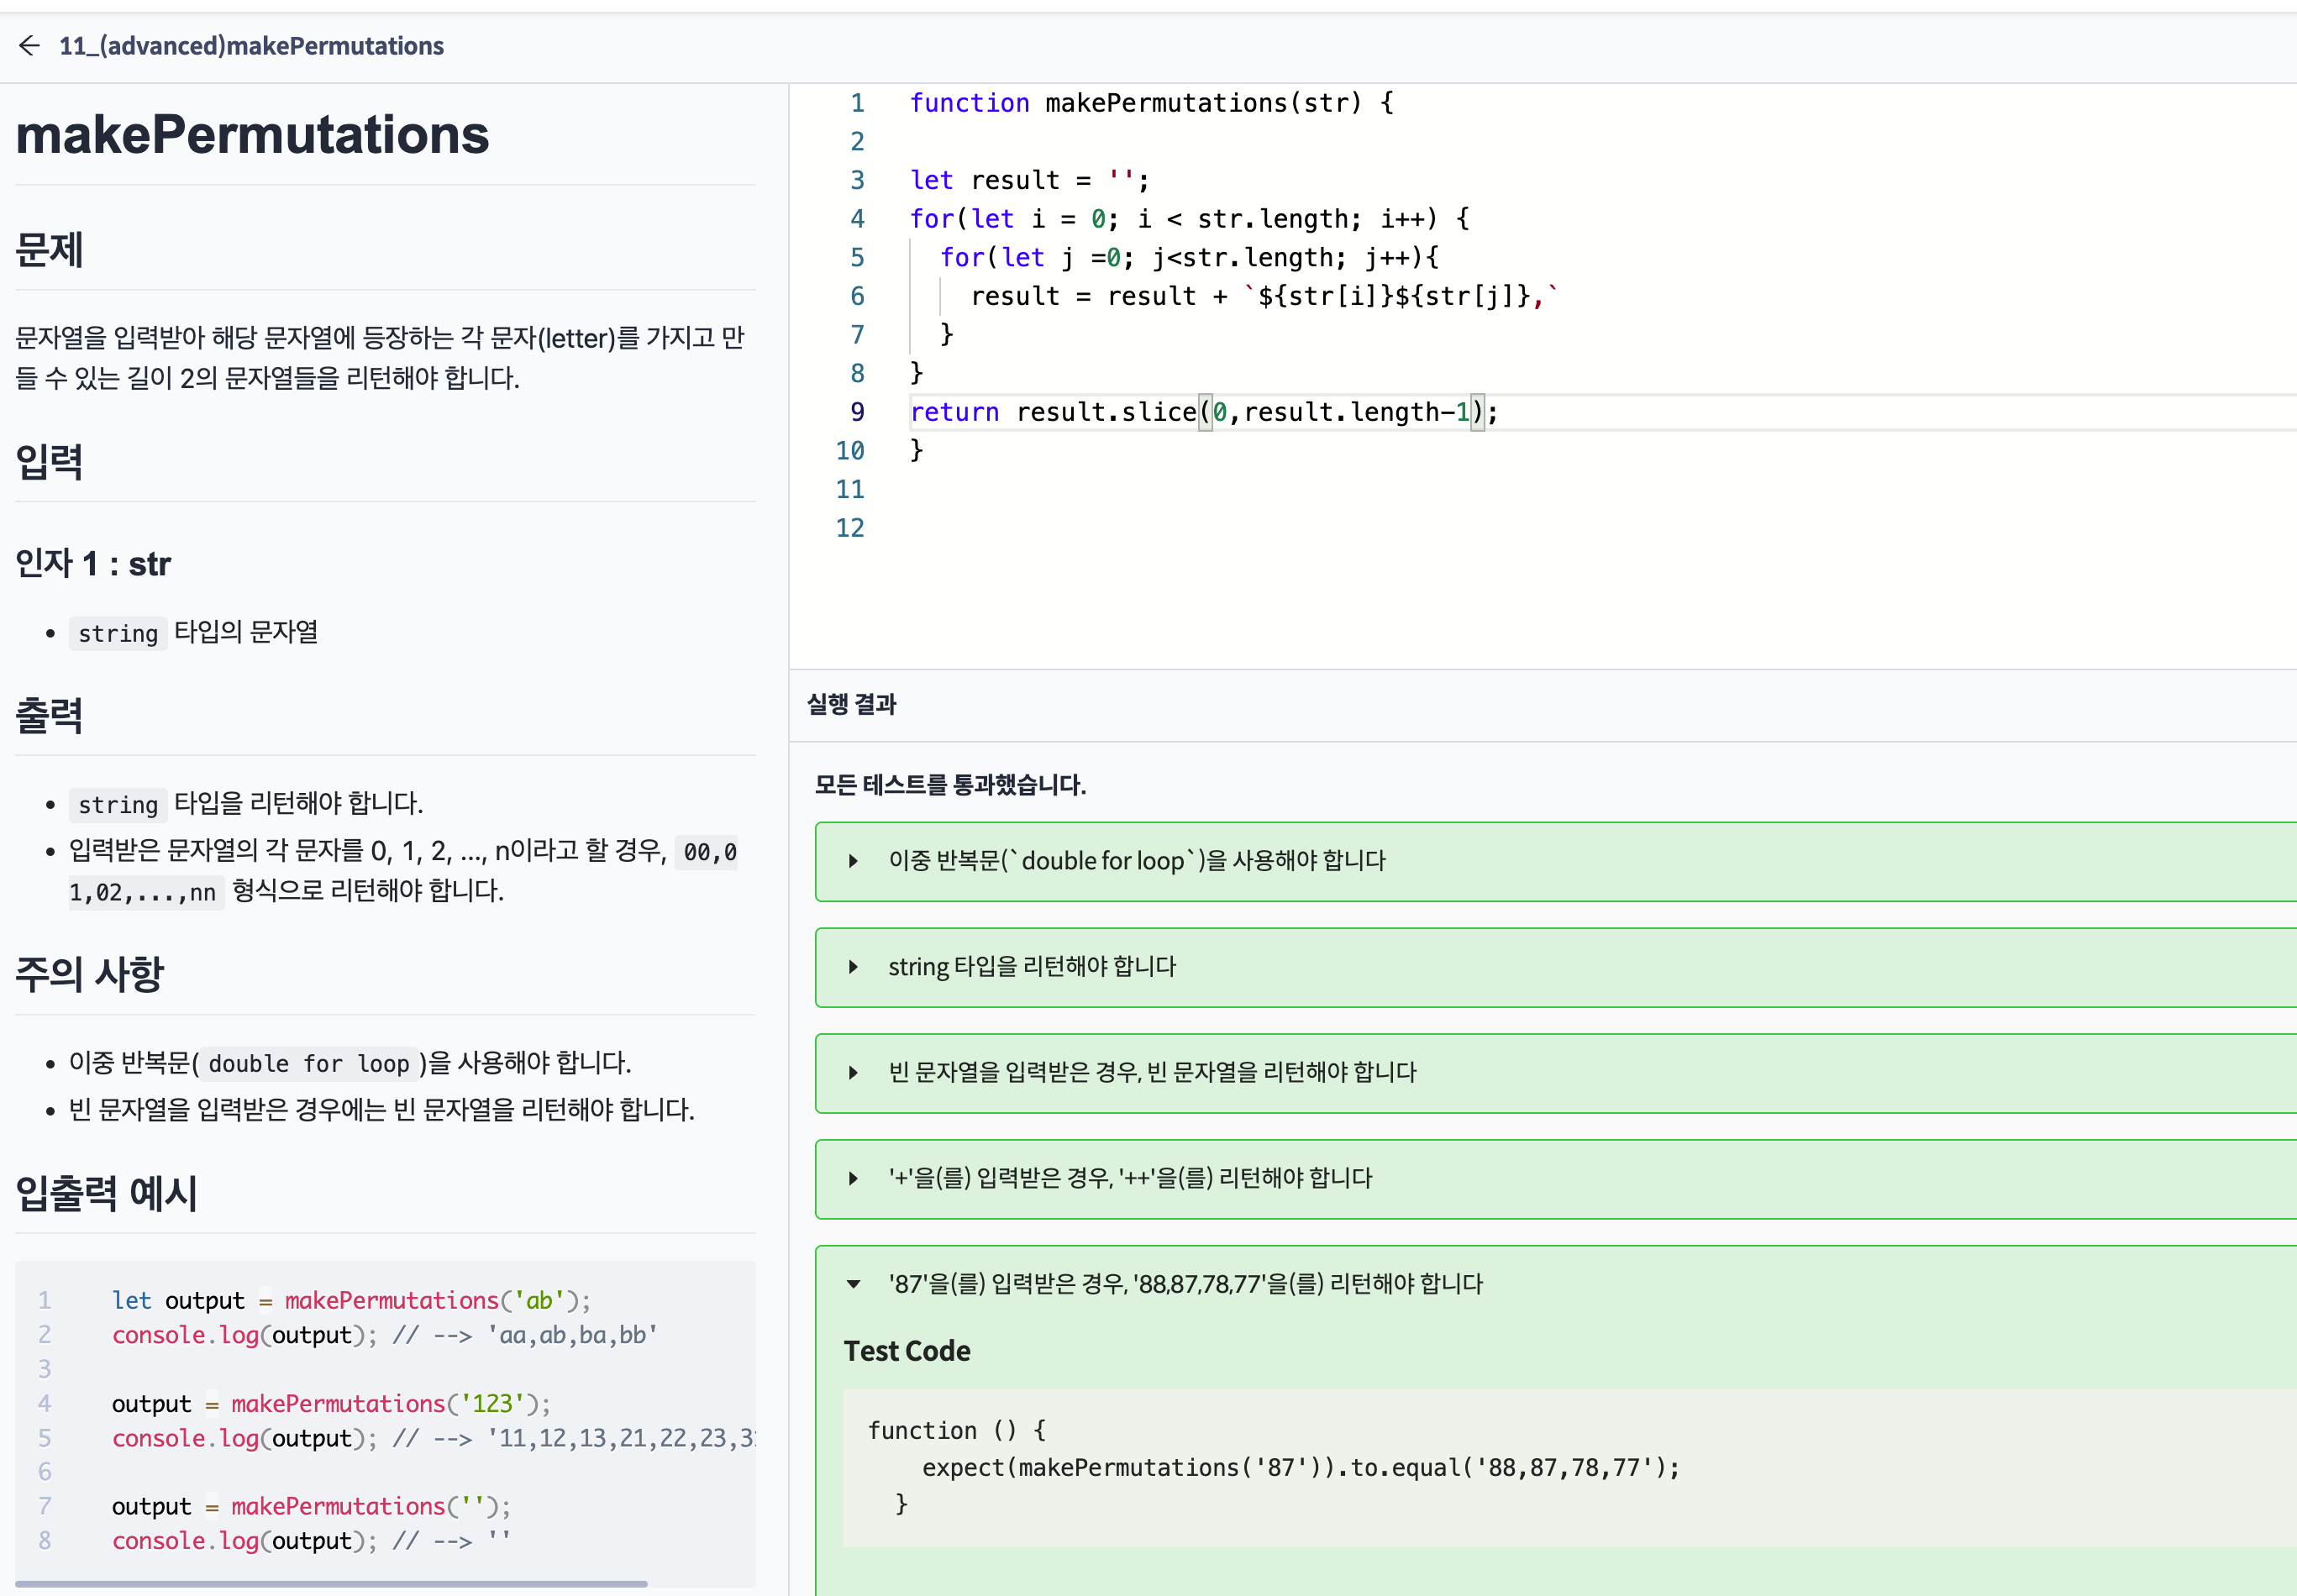Viewport: 2297px width, 1596px height.
Task: Click the inner for loop on line 5
Action: (x=1189, y=258)
